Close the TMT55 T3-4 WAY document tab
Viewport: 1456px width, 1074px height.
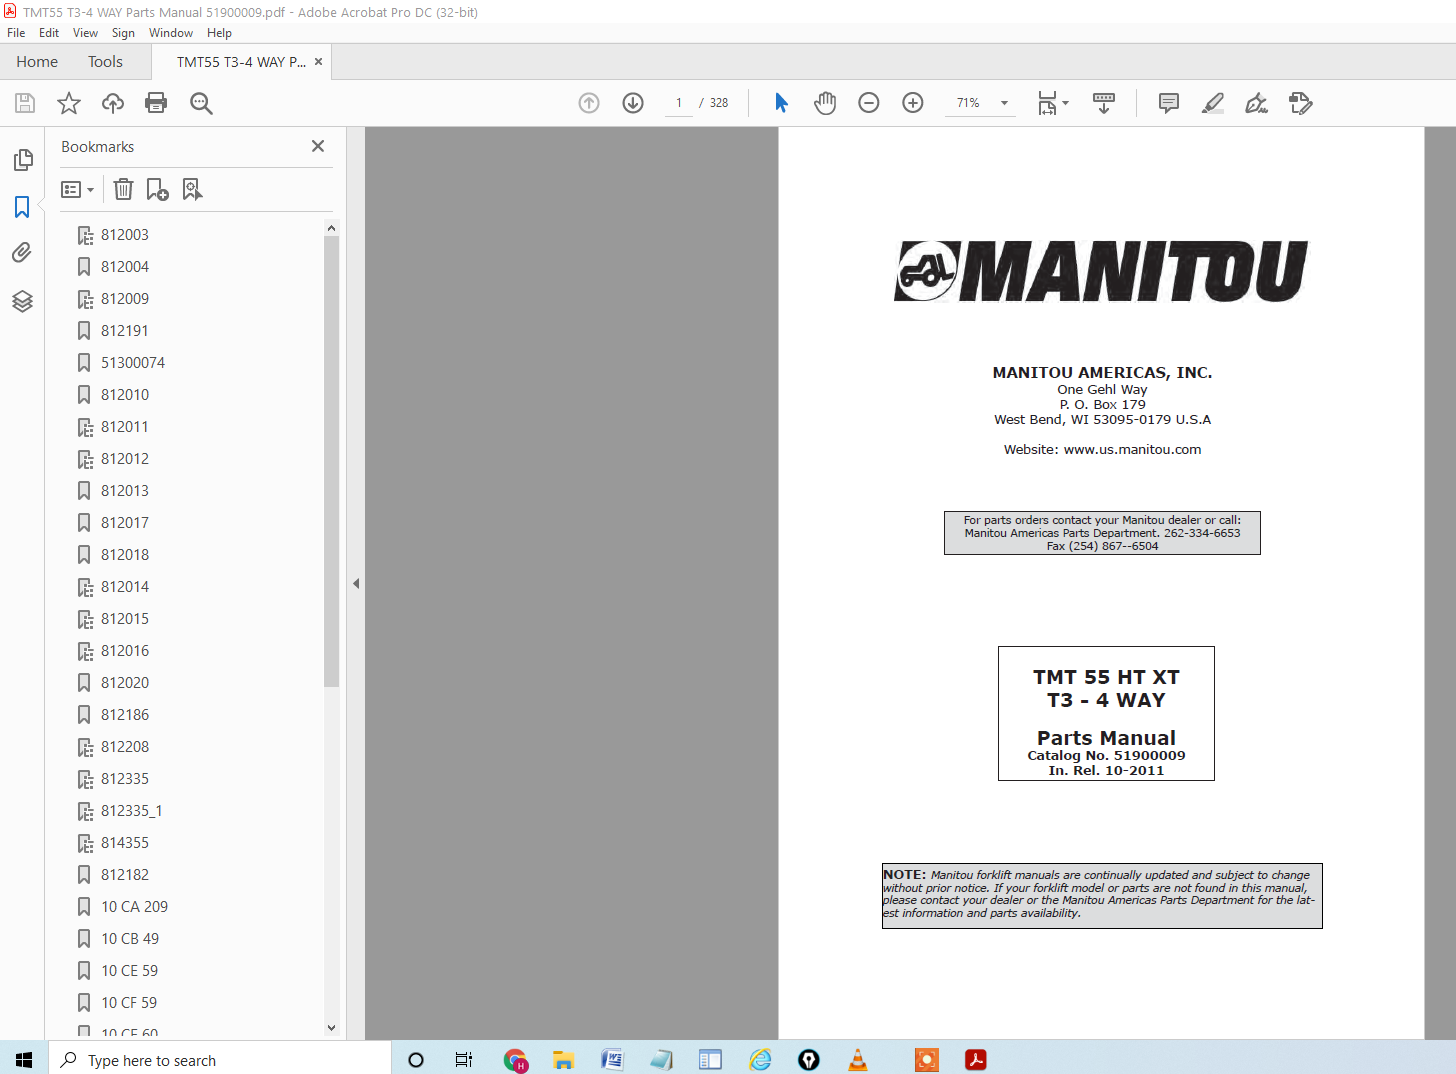[318, 62]
